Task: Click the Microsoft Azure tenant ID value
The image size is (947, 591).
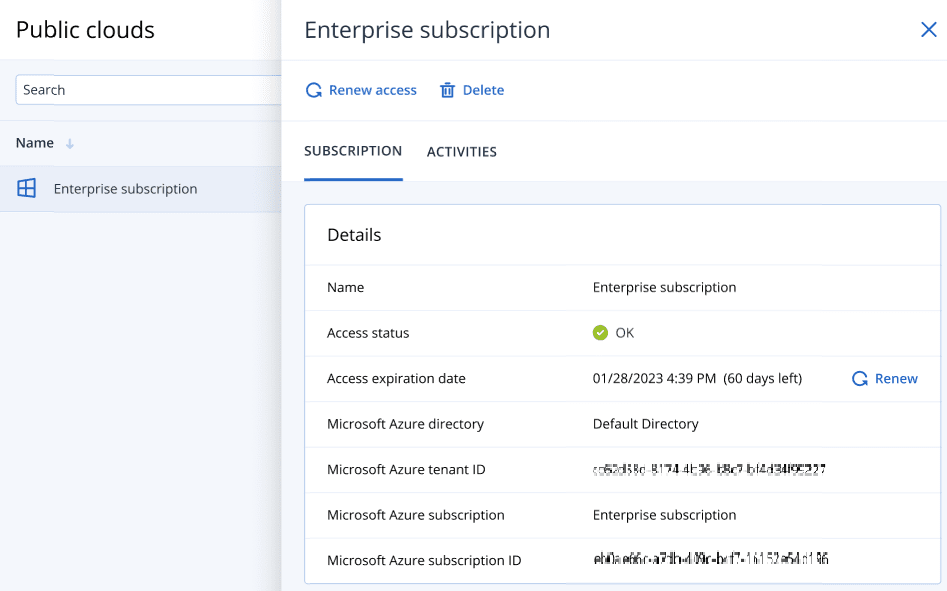Action: click(709, 469)
